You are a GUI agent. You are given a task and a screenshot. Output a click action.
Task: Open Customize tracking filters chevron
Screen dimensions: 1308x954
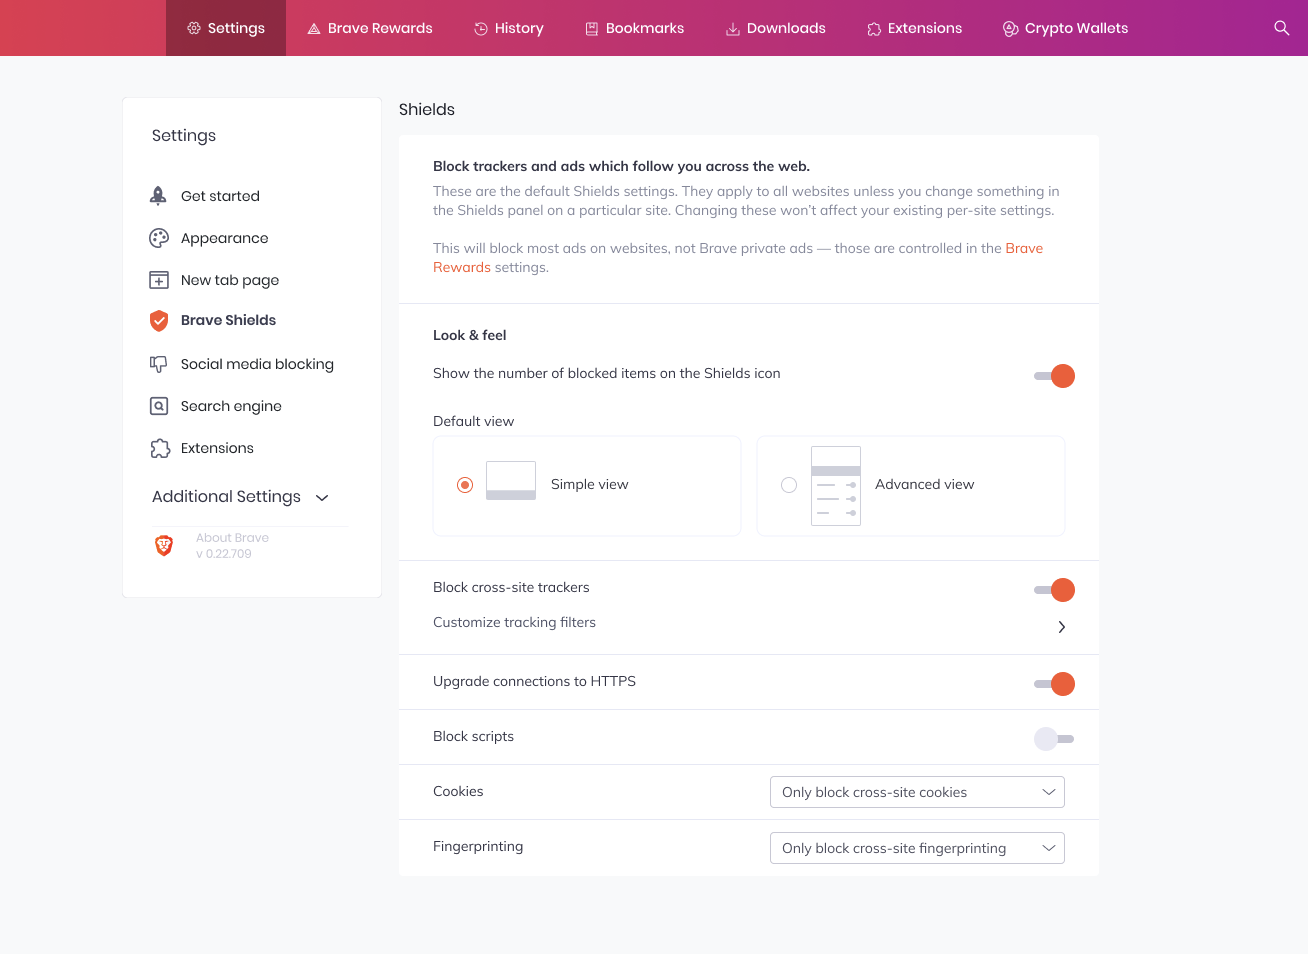[1061, 627]
